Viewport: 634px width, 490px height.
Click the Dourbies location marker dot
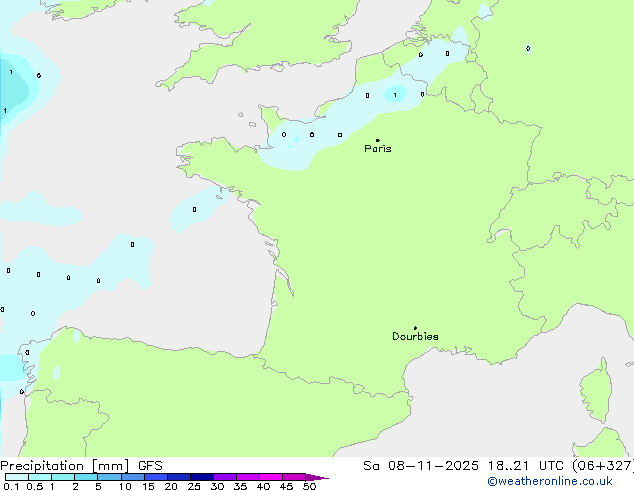tap(415, 328)
